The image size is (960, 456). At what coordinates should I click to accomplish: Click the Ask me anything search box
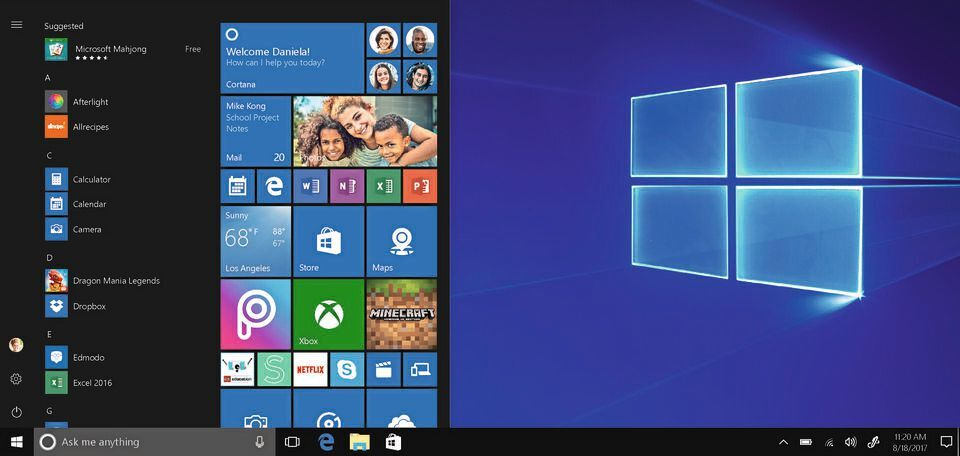pos(154,442)
